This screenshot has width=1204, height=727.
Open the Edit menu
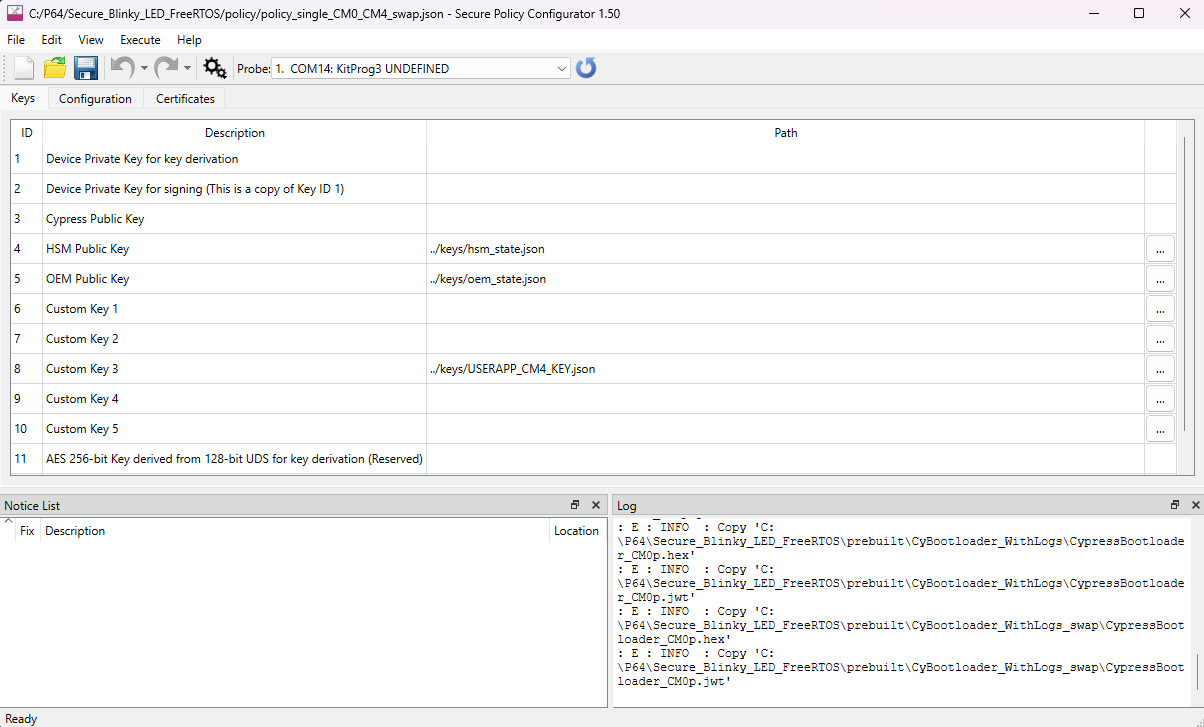pos(51,40)
